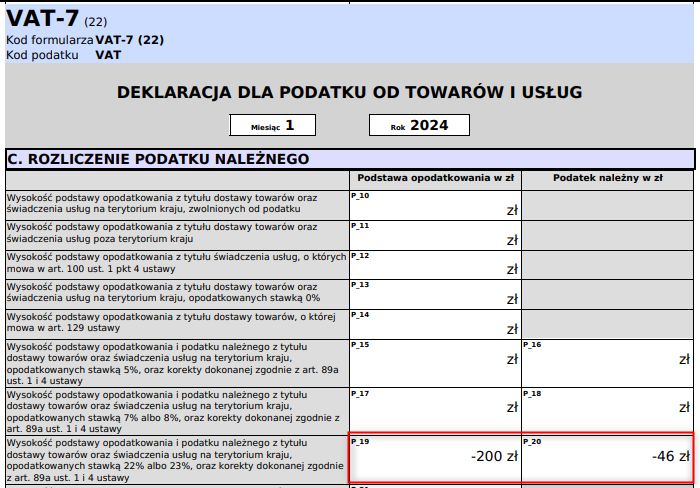This screenshot has width=700, height=488.
Task: Click the P_16 tax due field
Action: click(x=607, y=362)
